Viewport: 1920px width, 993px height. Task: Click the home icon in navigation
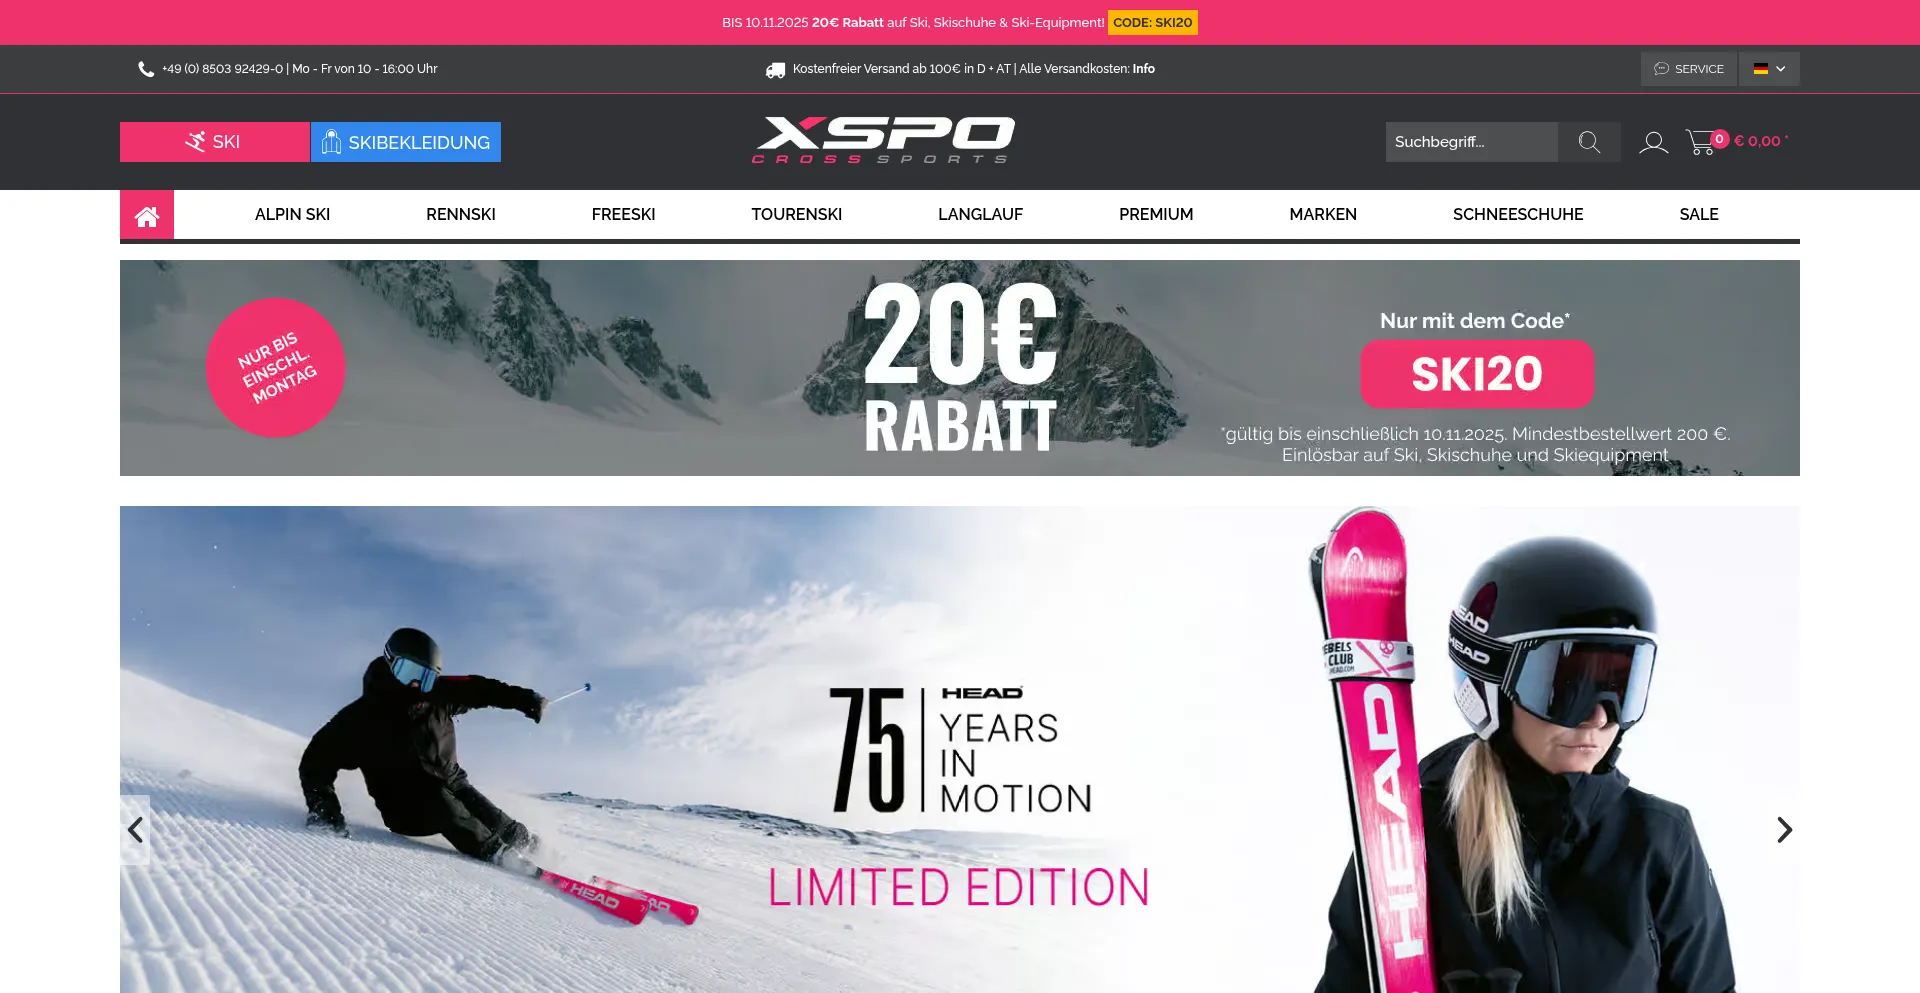point(147,215)
